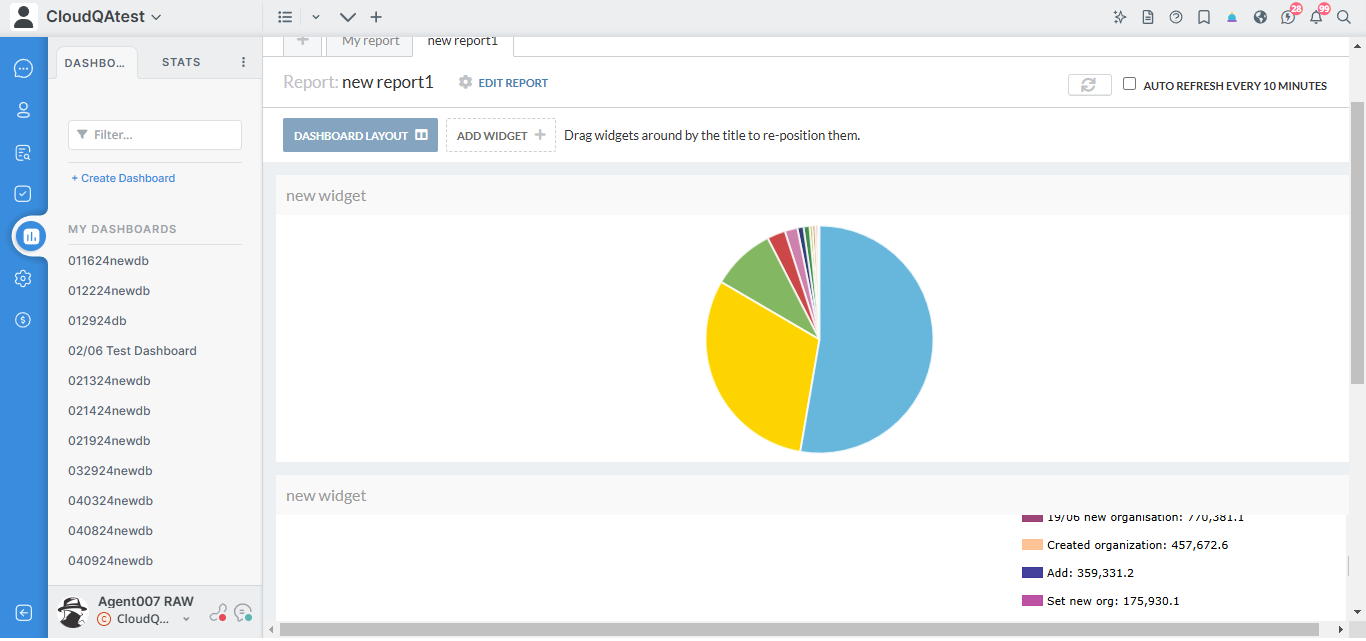Toggle the chat availability status icon
The width and height of the screenshot is (1366, 641).
pos(243,613)
